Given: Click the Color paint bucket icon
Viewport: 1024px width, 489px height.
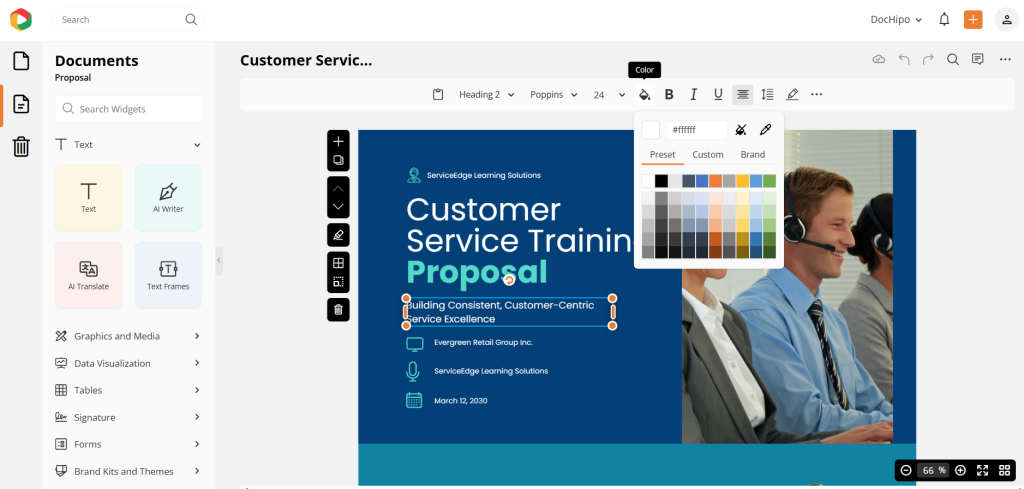Looking at the screenshot, I should click(x=645, y=95).
